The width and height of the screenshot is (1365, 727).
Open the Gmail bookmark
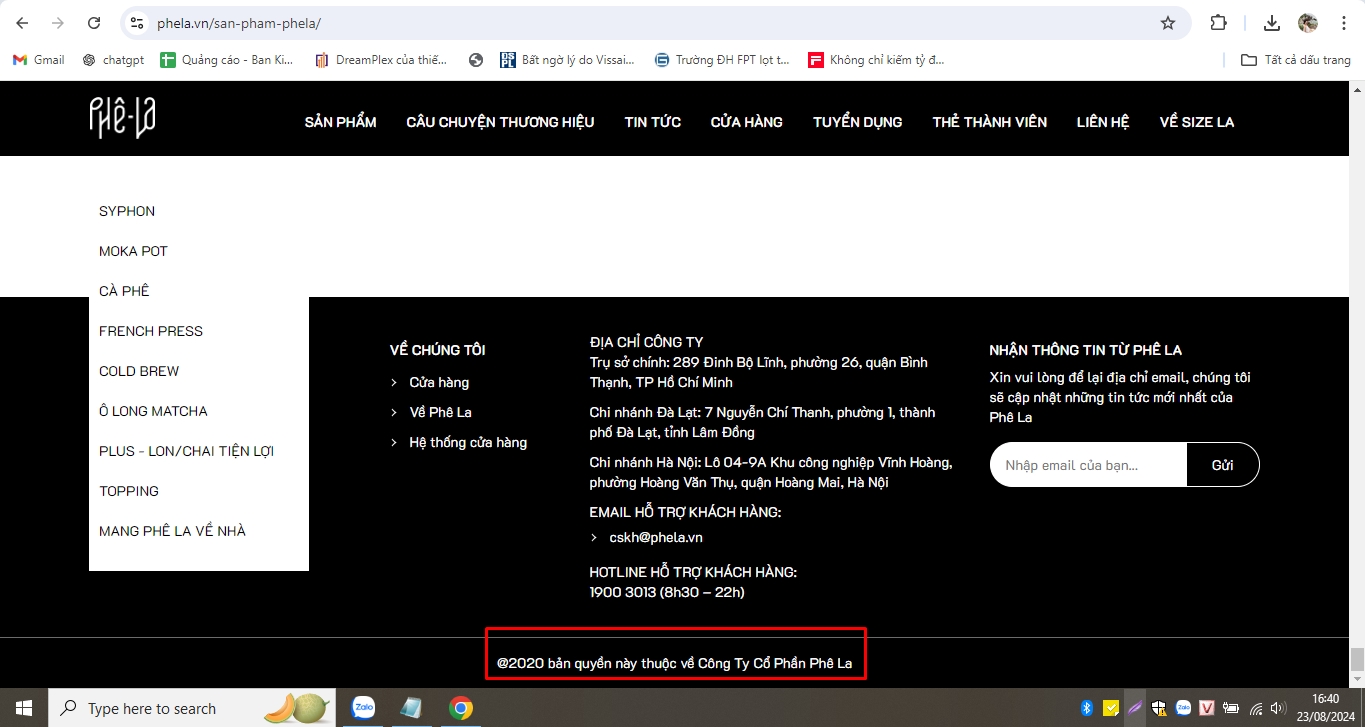coord(37,59)
